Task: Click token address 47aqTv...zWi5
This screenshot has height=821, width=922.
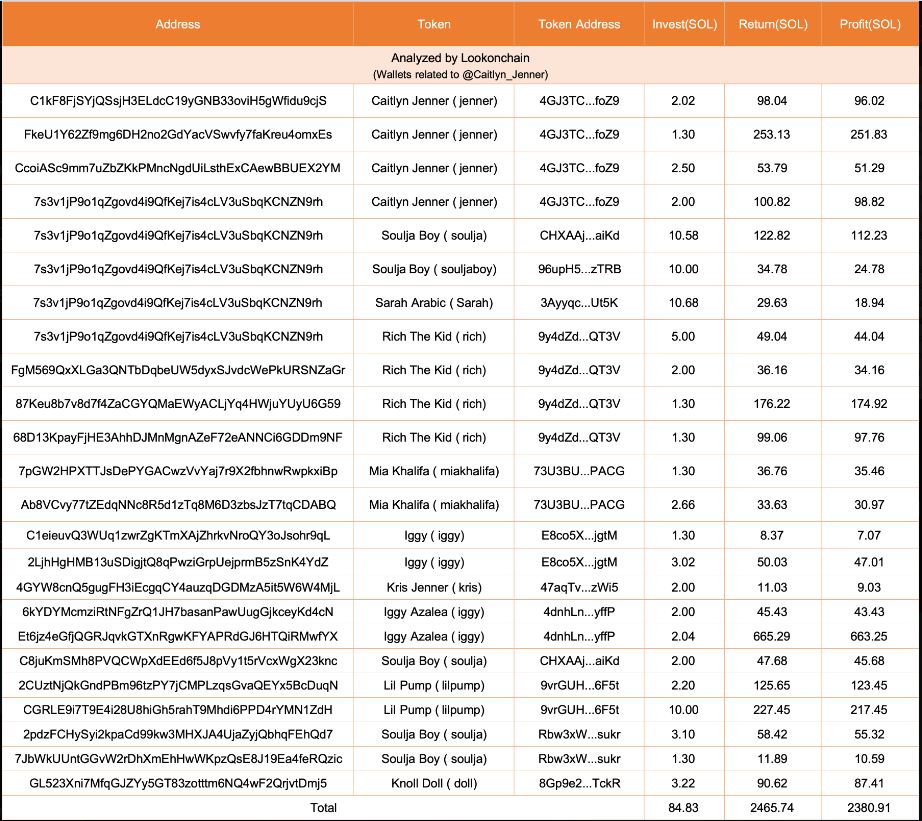Action: (579, 587)
